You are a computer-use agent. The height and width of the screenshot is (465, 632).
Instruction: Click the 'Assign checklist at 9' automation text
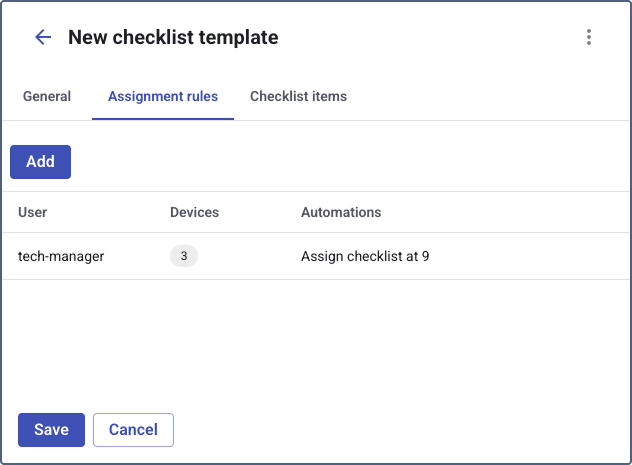point(365,256)
